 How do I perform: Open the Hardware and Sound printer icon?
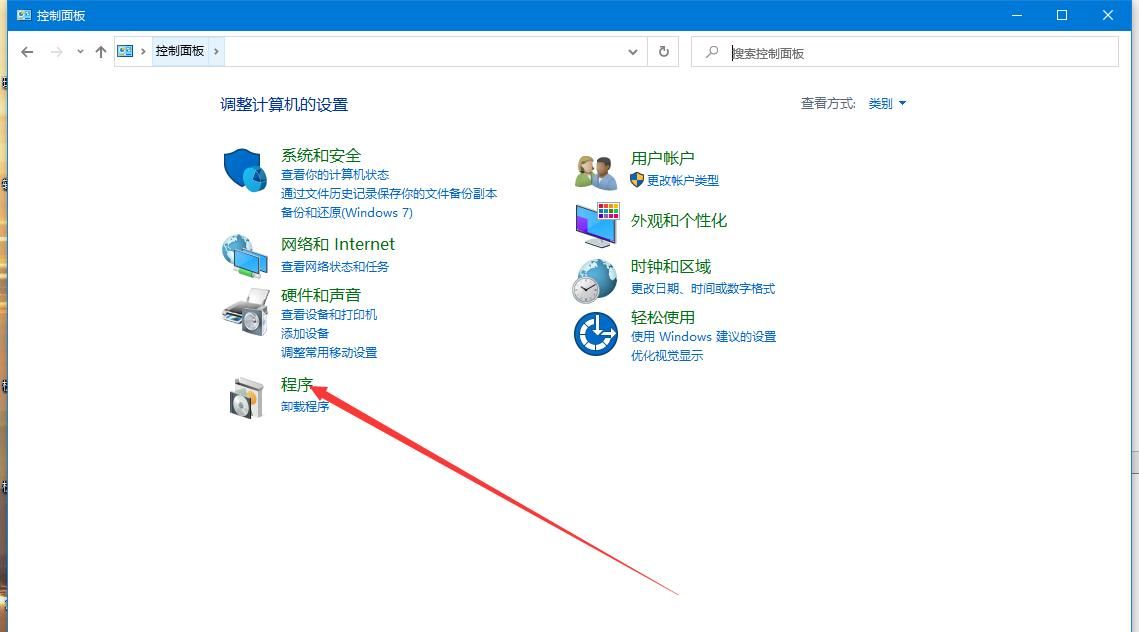click(246, 312)
